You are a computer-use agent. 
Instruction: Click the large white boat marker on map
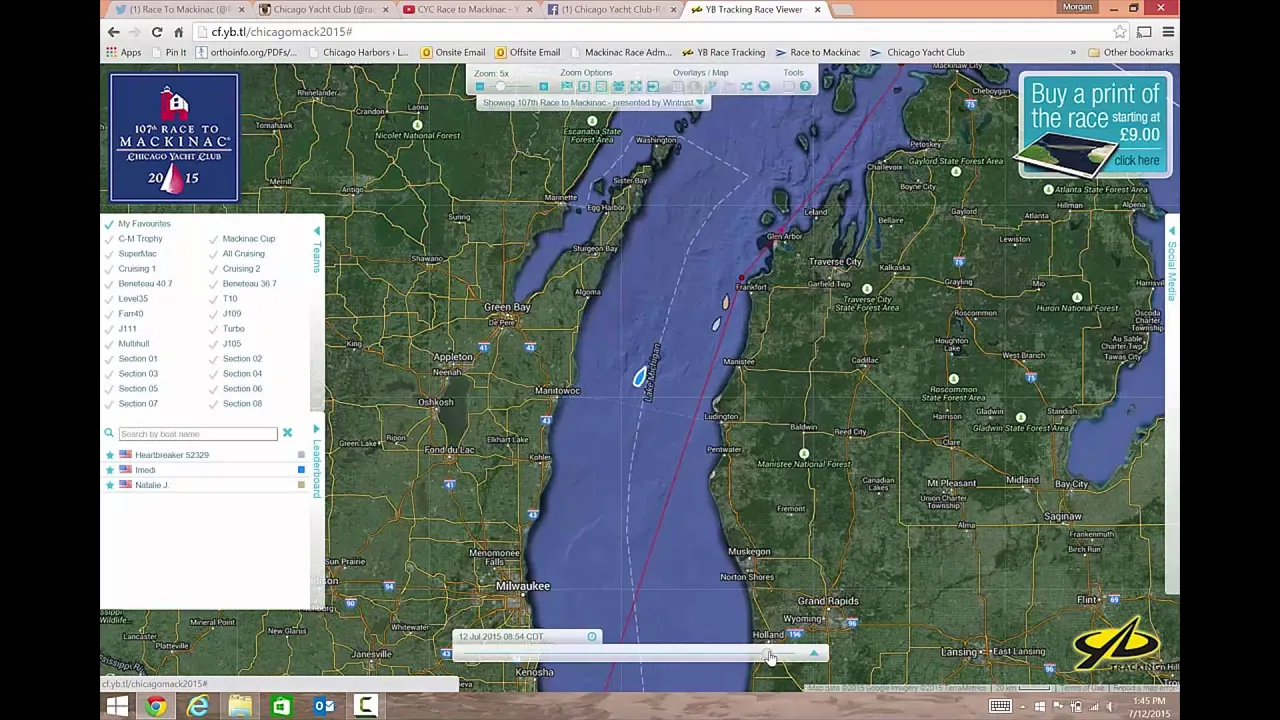tap(640, 377)
